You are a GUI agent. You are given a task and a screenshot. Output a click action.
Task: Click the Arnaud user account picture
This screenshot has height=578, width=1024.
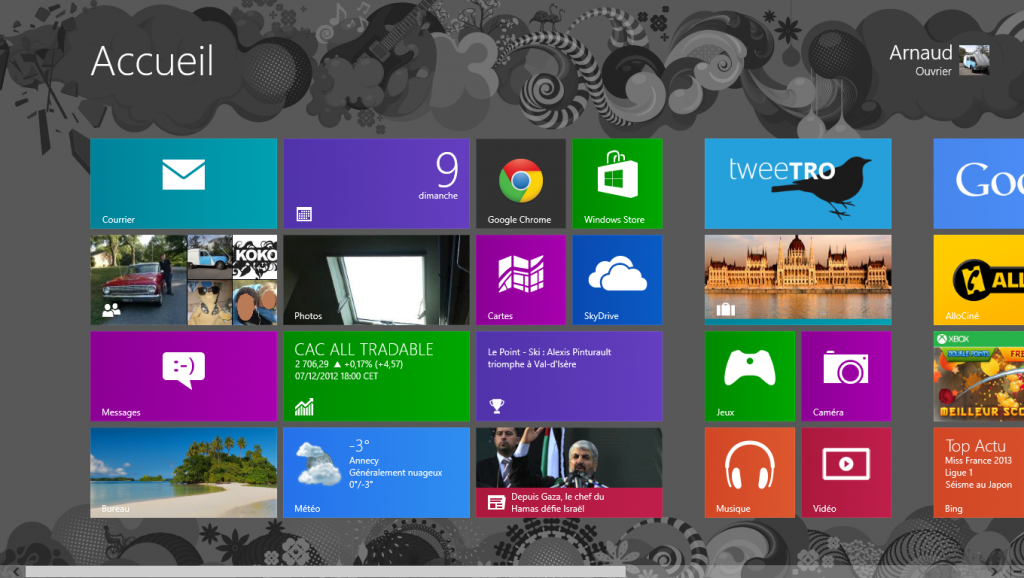(x=973, y=60)
